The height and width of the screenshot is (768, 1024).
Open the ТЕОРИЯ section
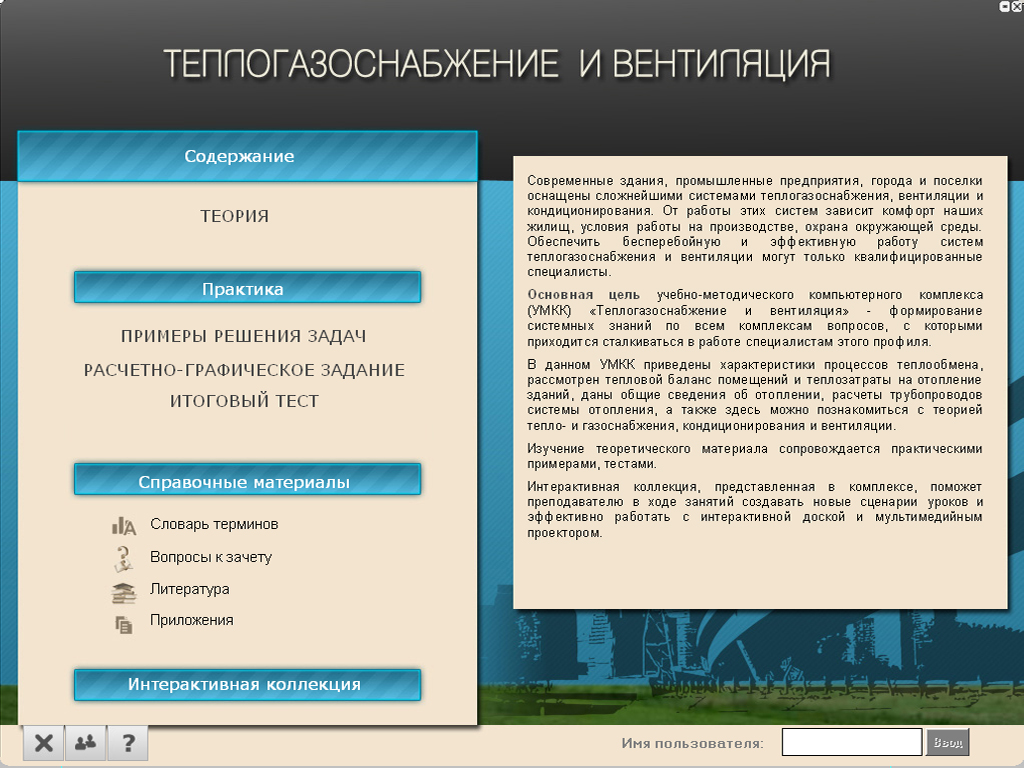(235, 216)
